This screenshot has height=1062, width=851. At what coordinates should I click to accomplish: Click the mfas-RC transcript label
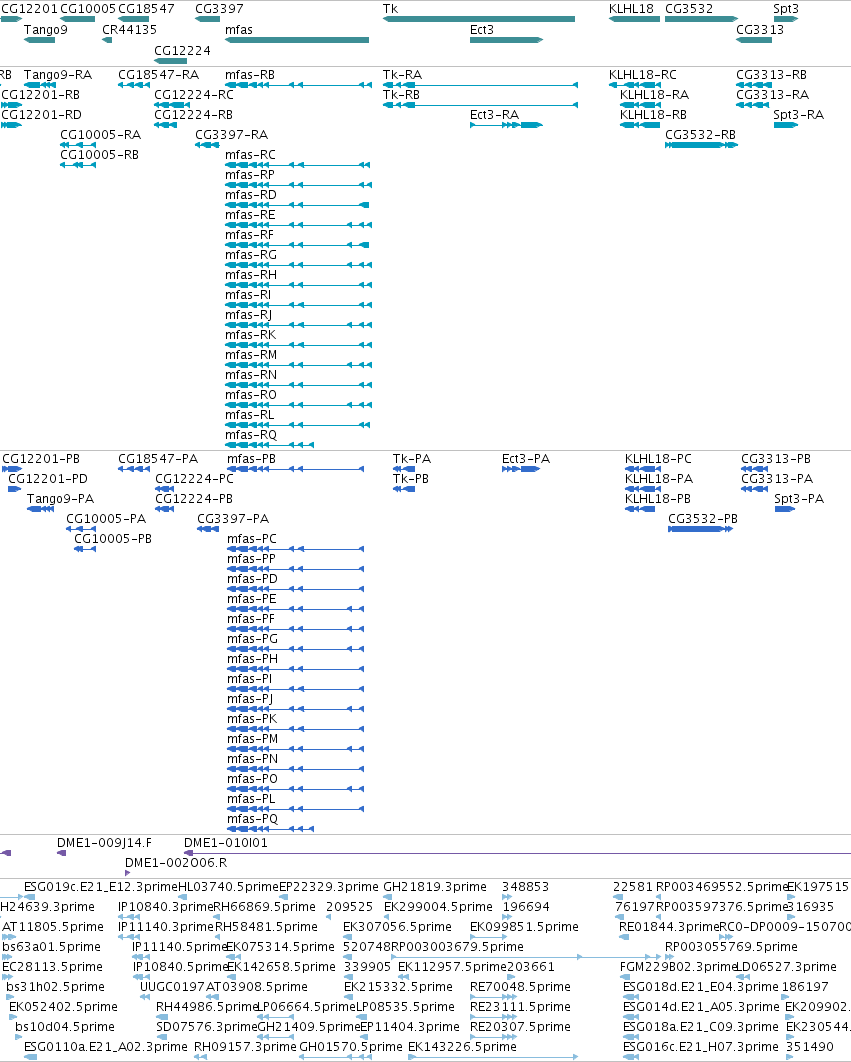pos(251,155)
